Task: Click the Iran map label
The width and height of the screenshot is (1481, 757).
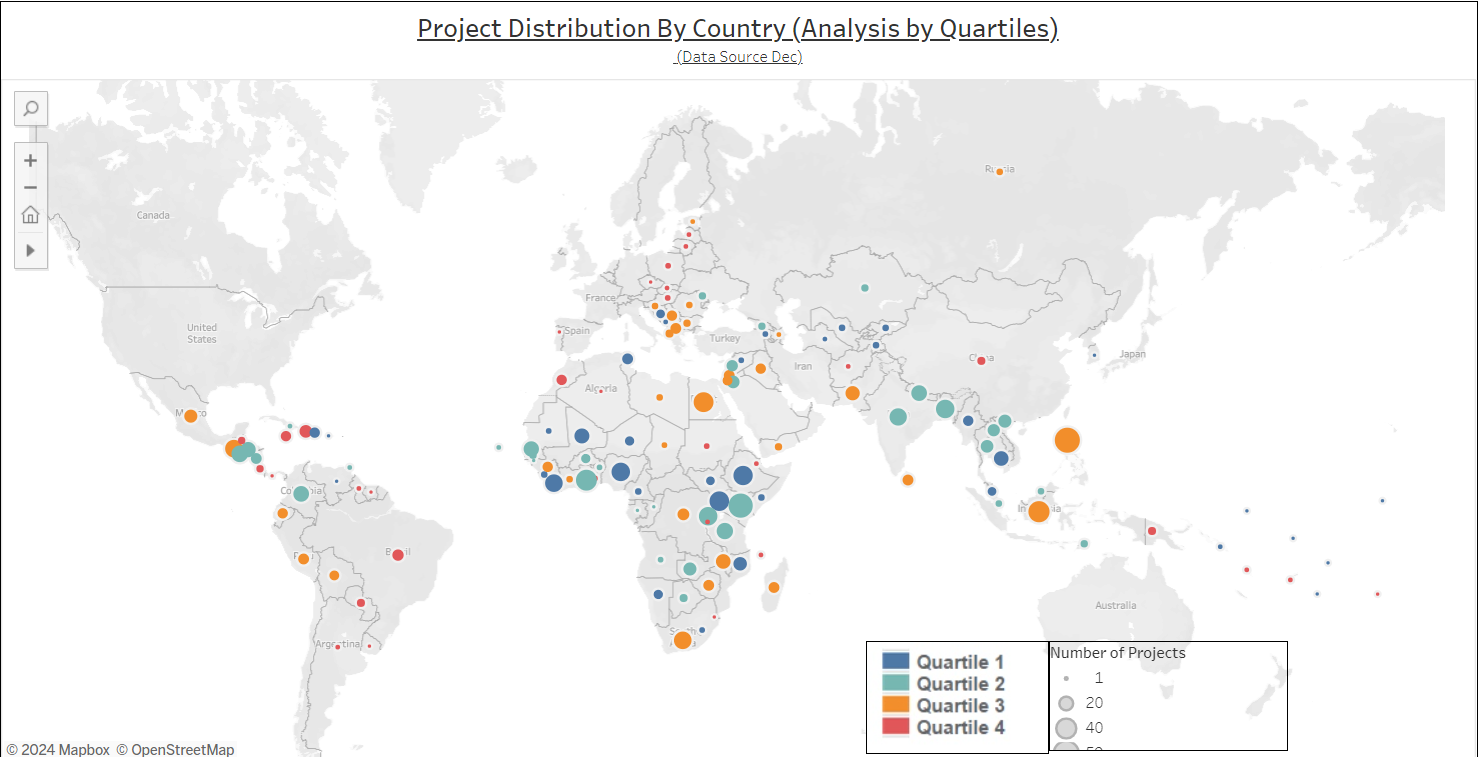Action: point(803,366)
